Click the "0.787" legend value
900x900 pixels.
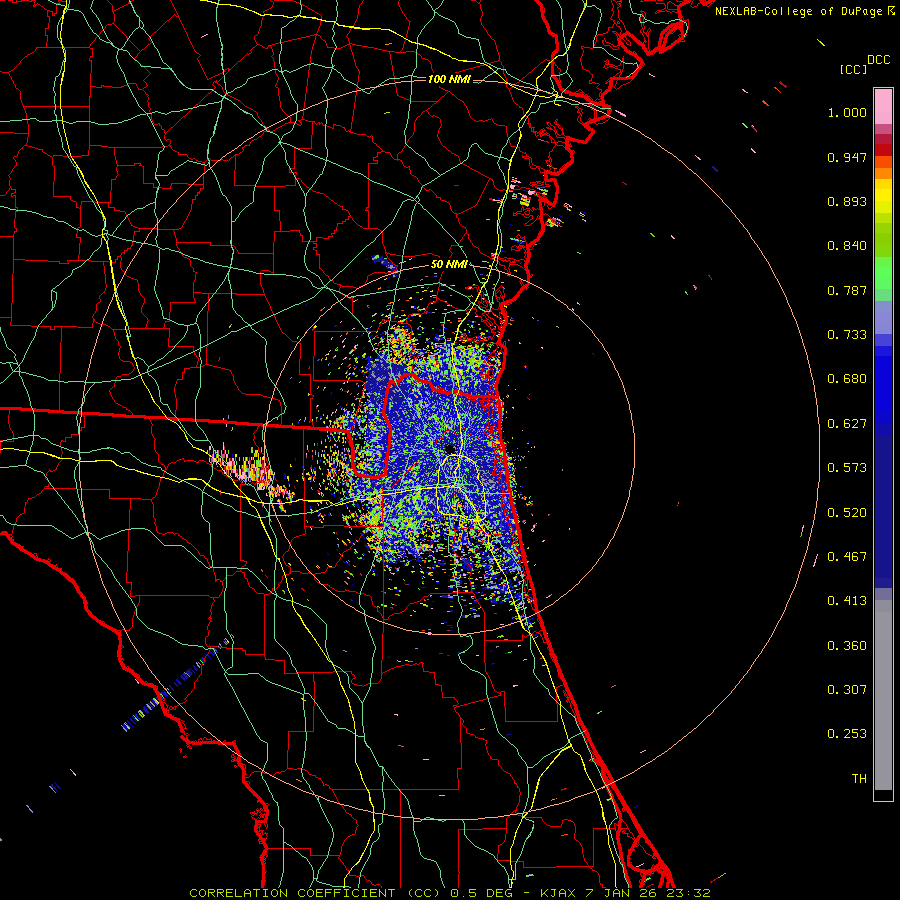(847, 290)
